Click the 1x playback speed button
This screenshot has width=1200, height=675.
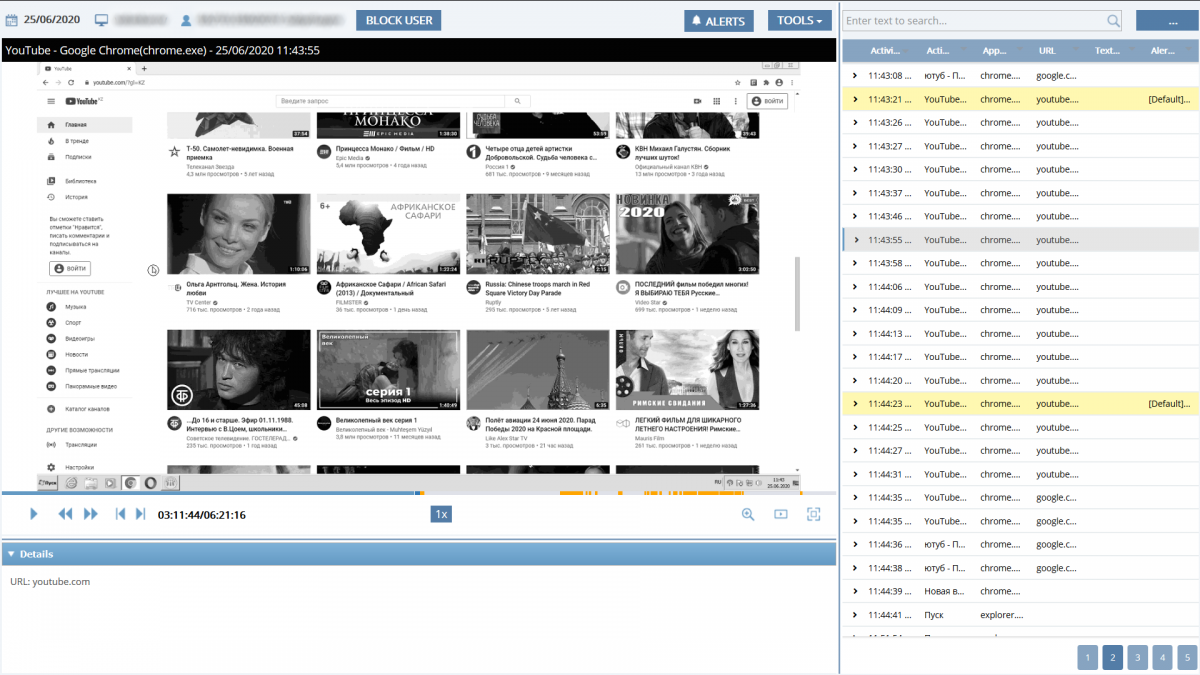[x=441, y=514]
